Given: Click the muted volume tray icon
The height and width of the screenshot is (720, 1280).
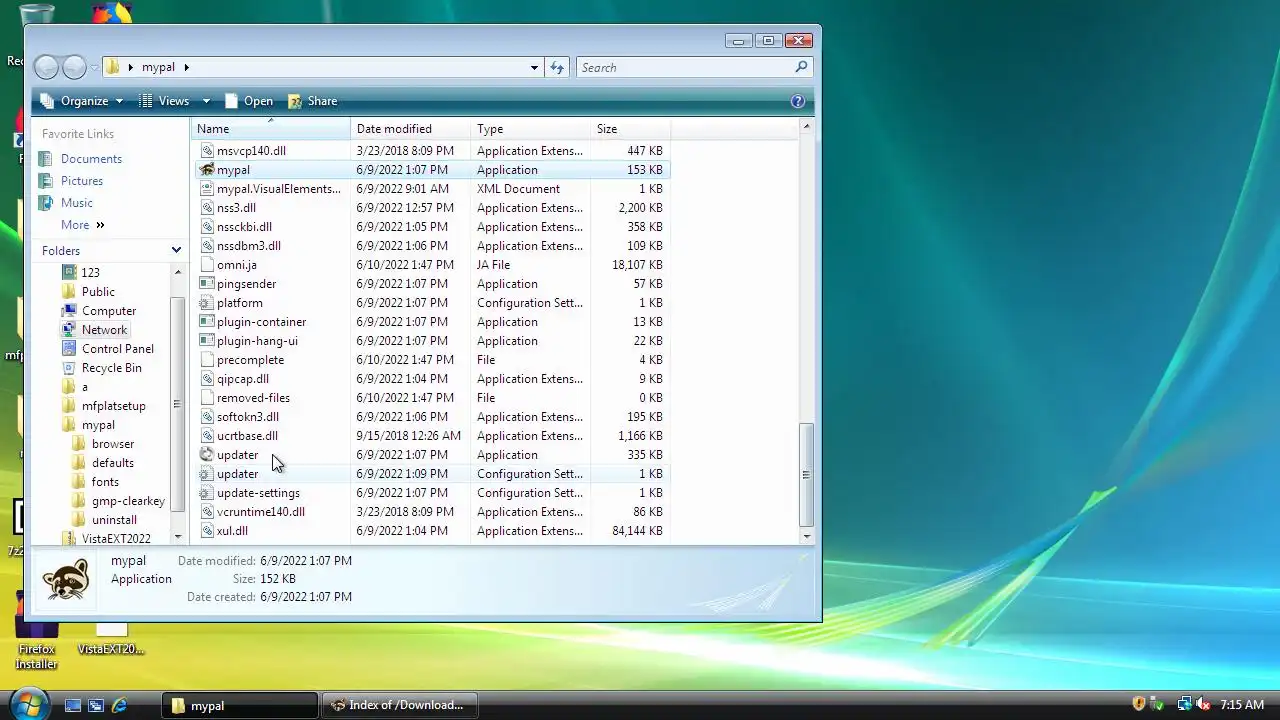Looking at the screenshot, I should click(x=1204, y=705).
